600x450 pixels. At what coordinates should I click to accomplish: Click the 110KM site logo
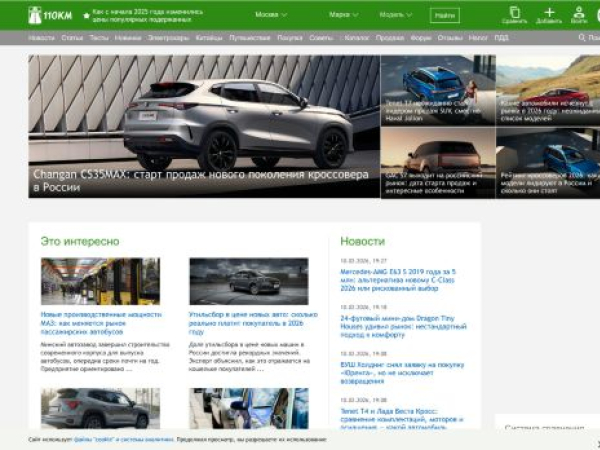49,15
